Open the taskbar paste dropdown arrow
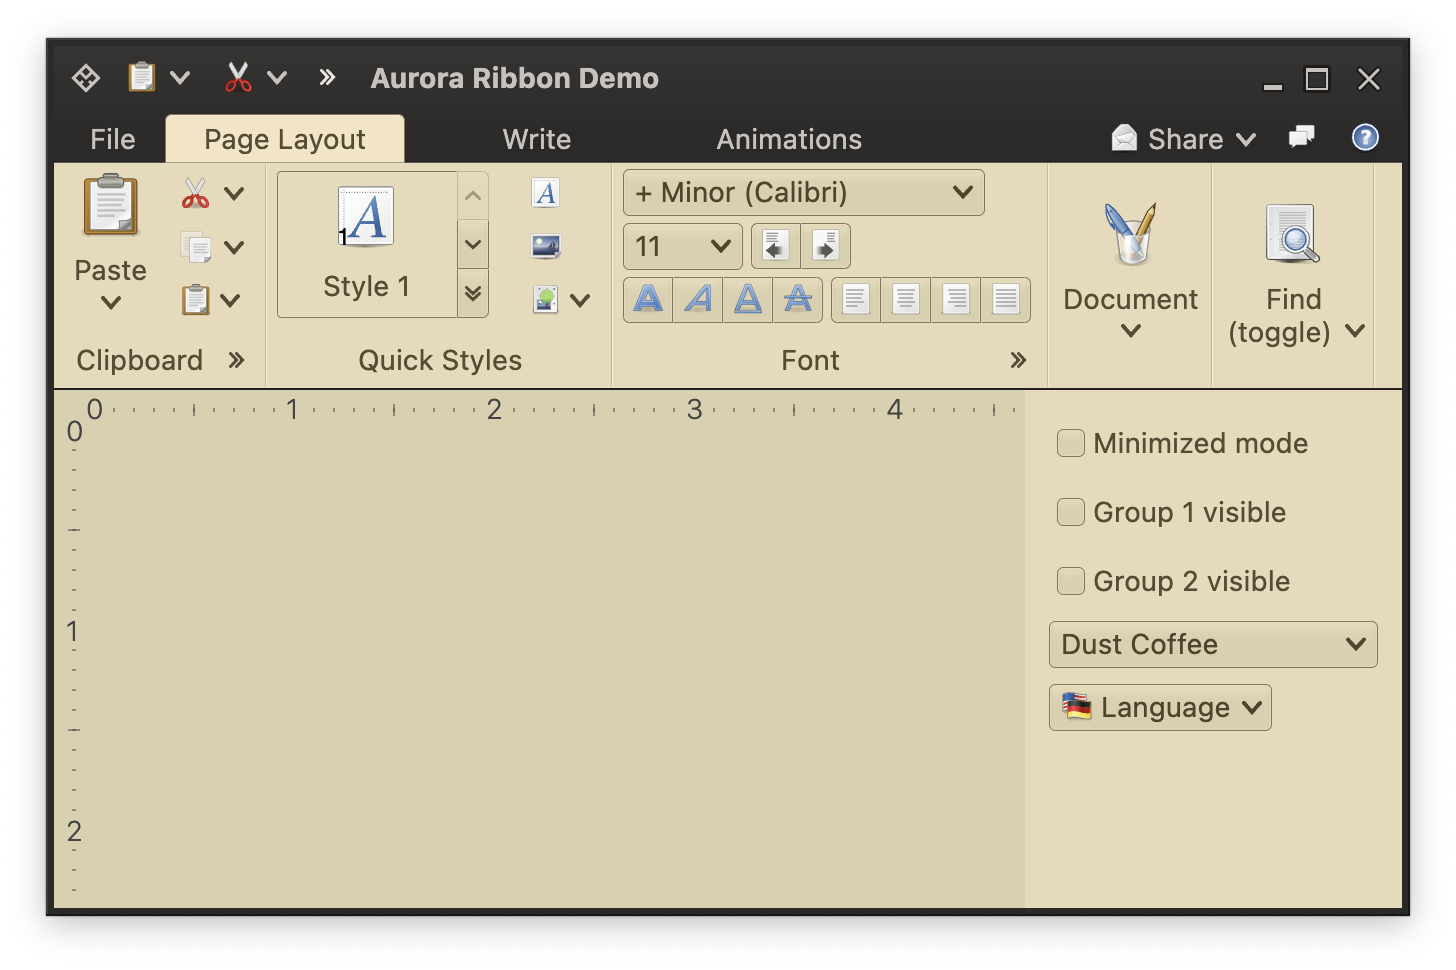The height and width of the screenshot is (970, 1456). point(180,78)
